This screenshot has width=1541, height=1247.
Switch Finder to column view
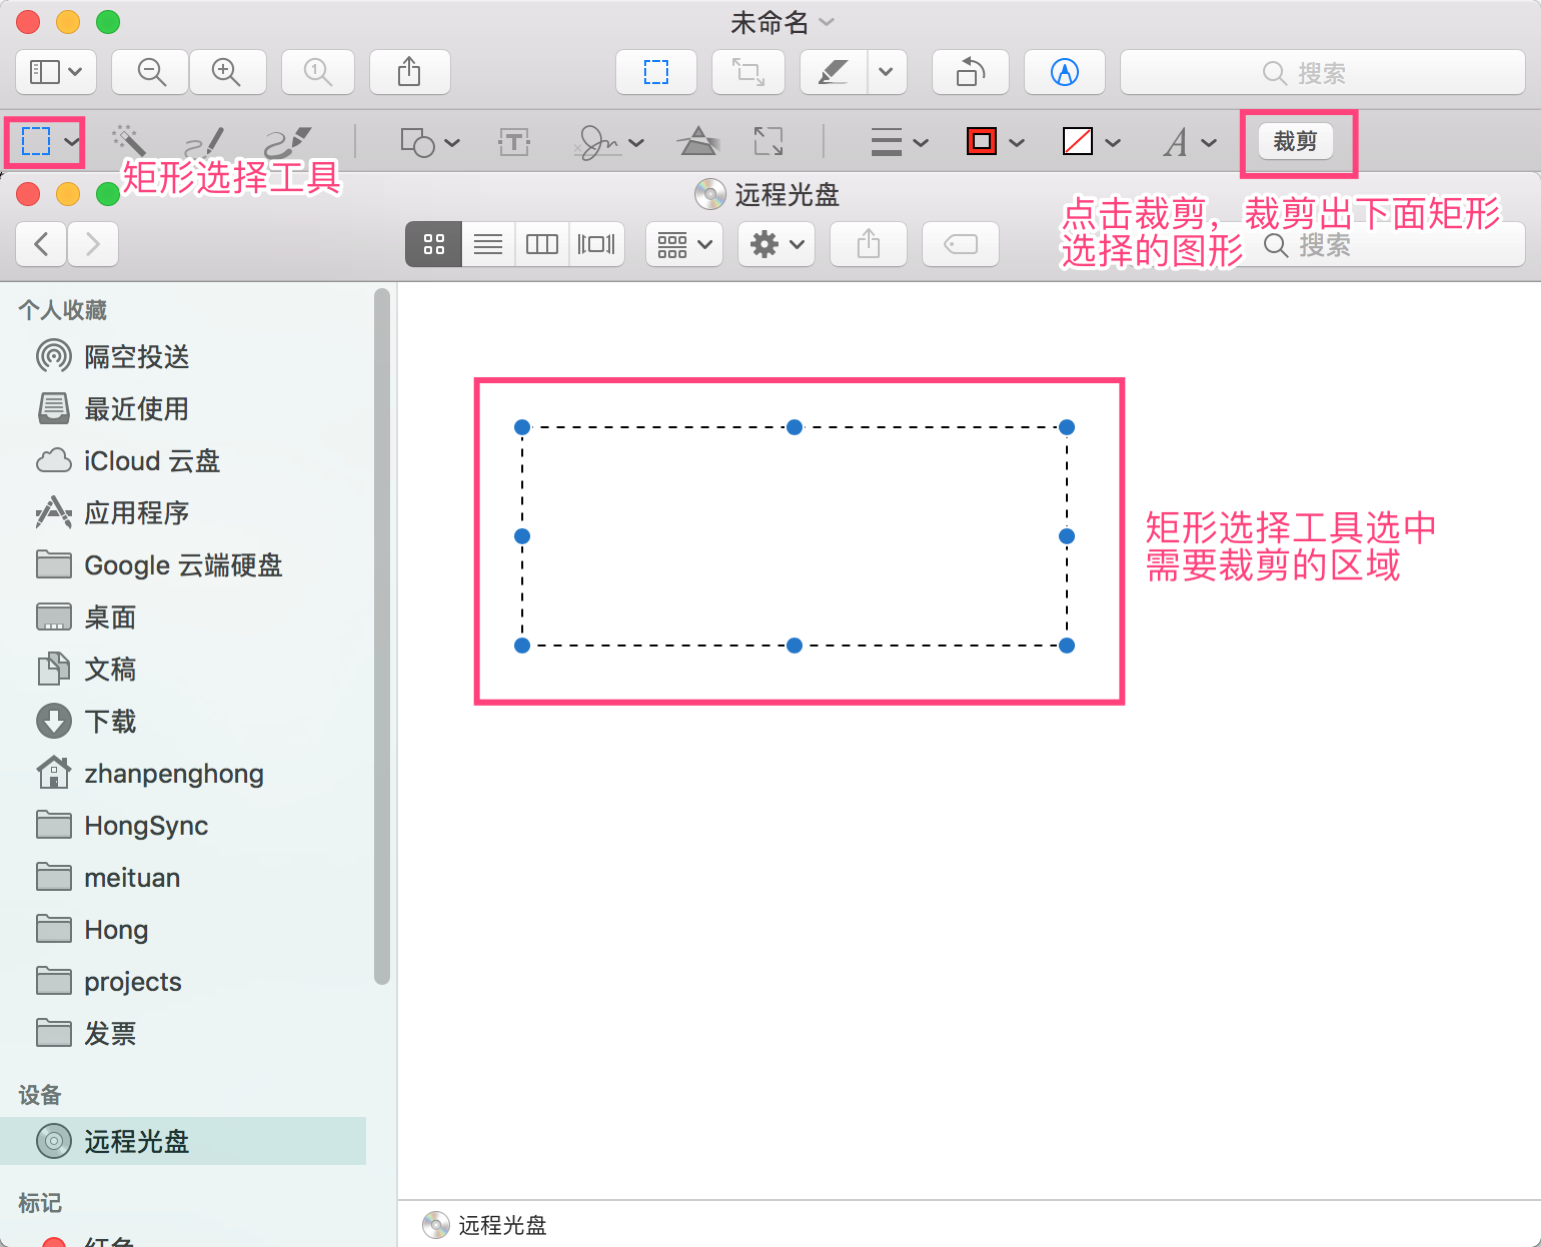click(542, 244)
